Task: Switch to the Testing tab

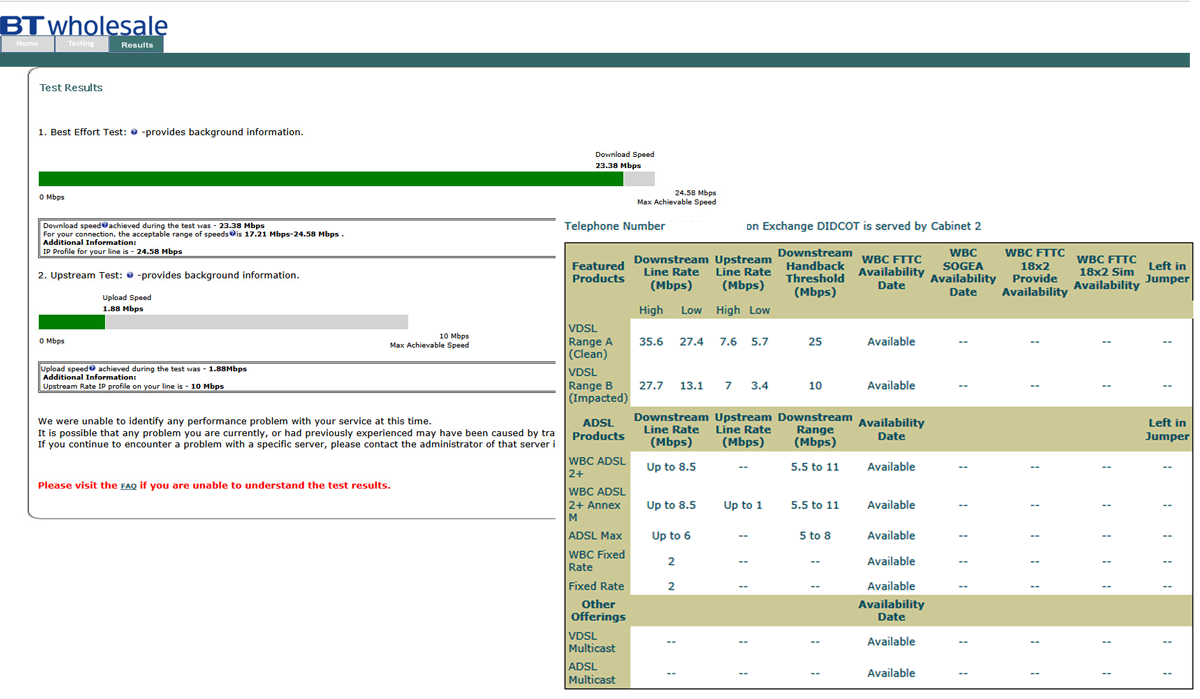Action: click(81, 44)
